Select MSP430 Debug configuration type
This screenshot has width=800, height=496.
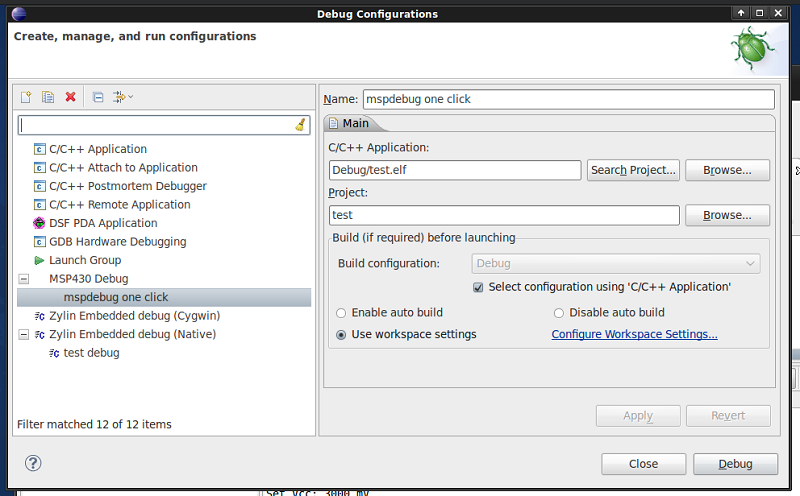(x=88, y=279)
